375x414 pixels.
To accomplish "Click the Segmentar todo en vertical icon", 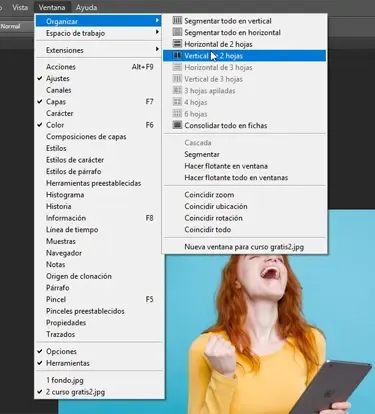I will (177, 21).
